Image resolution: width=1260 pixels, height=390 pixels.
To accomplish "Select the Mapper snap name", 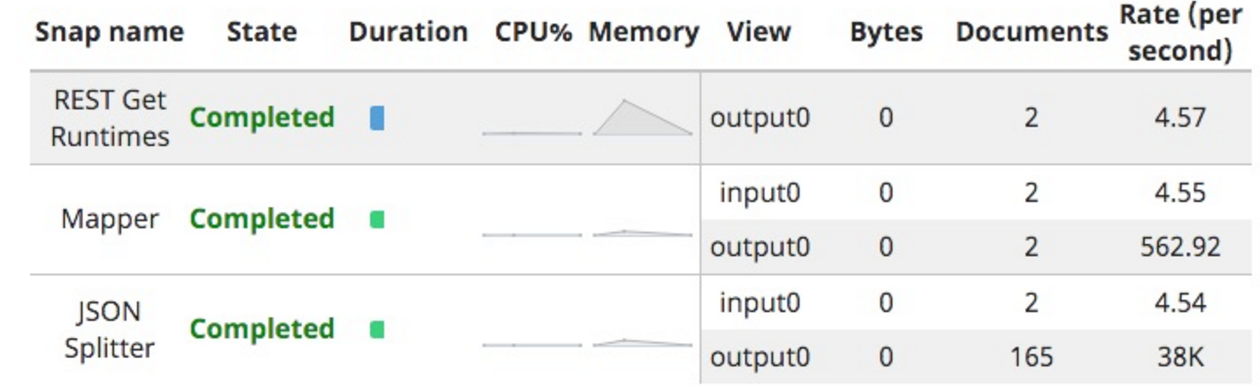I will [x=110, y=219].
